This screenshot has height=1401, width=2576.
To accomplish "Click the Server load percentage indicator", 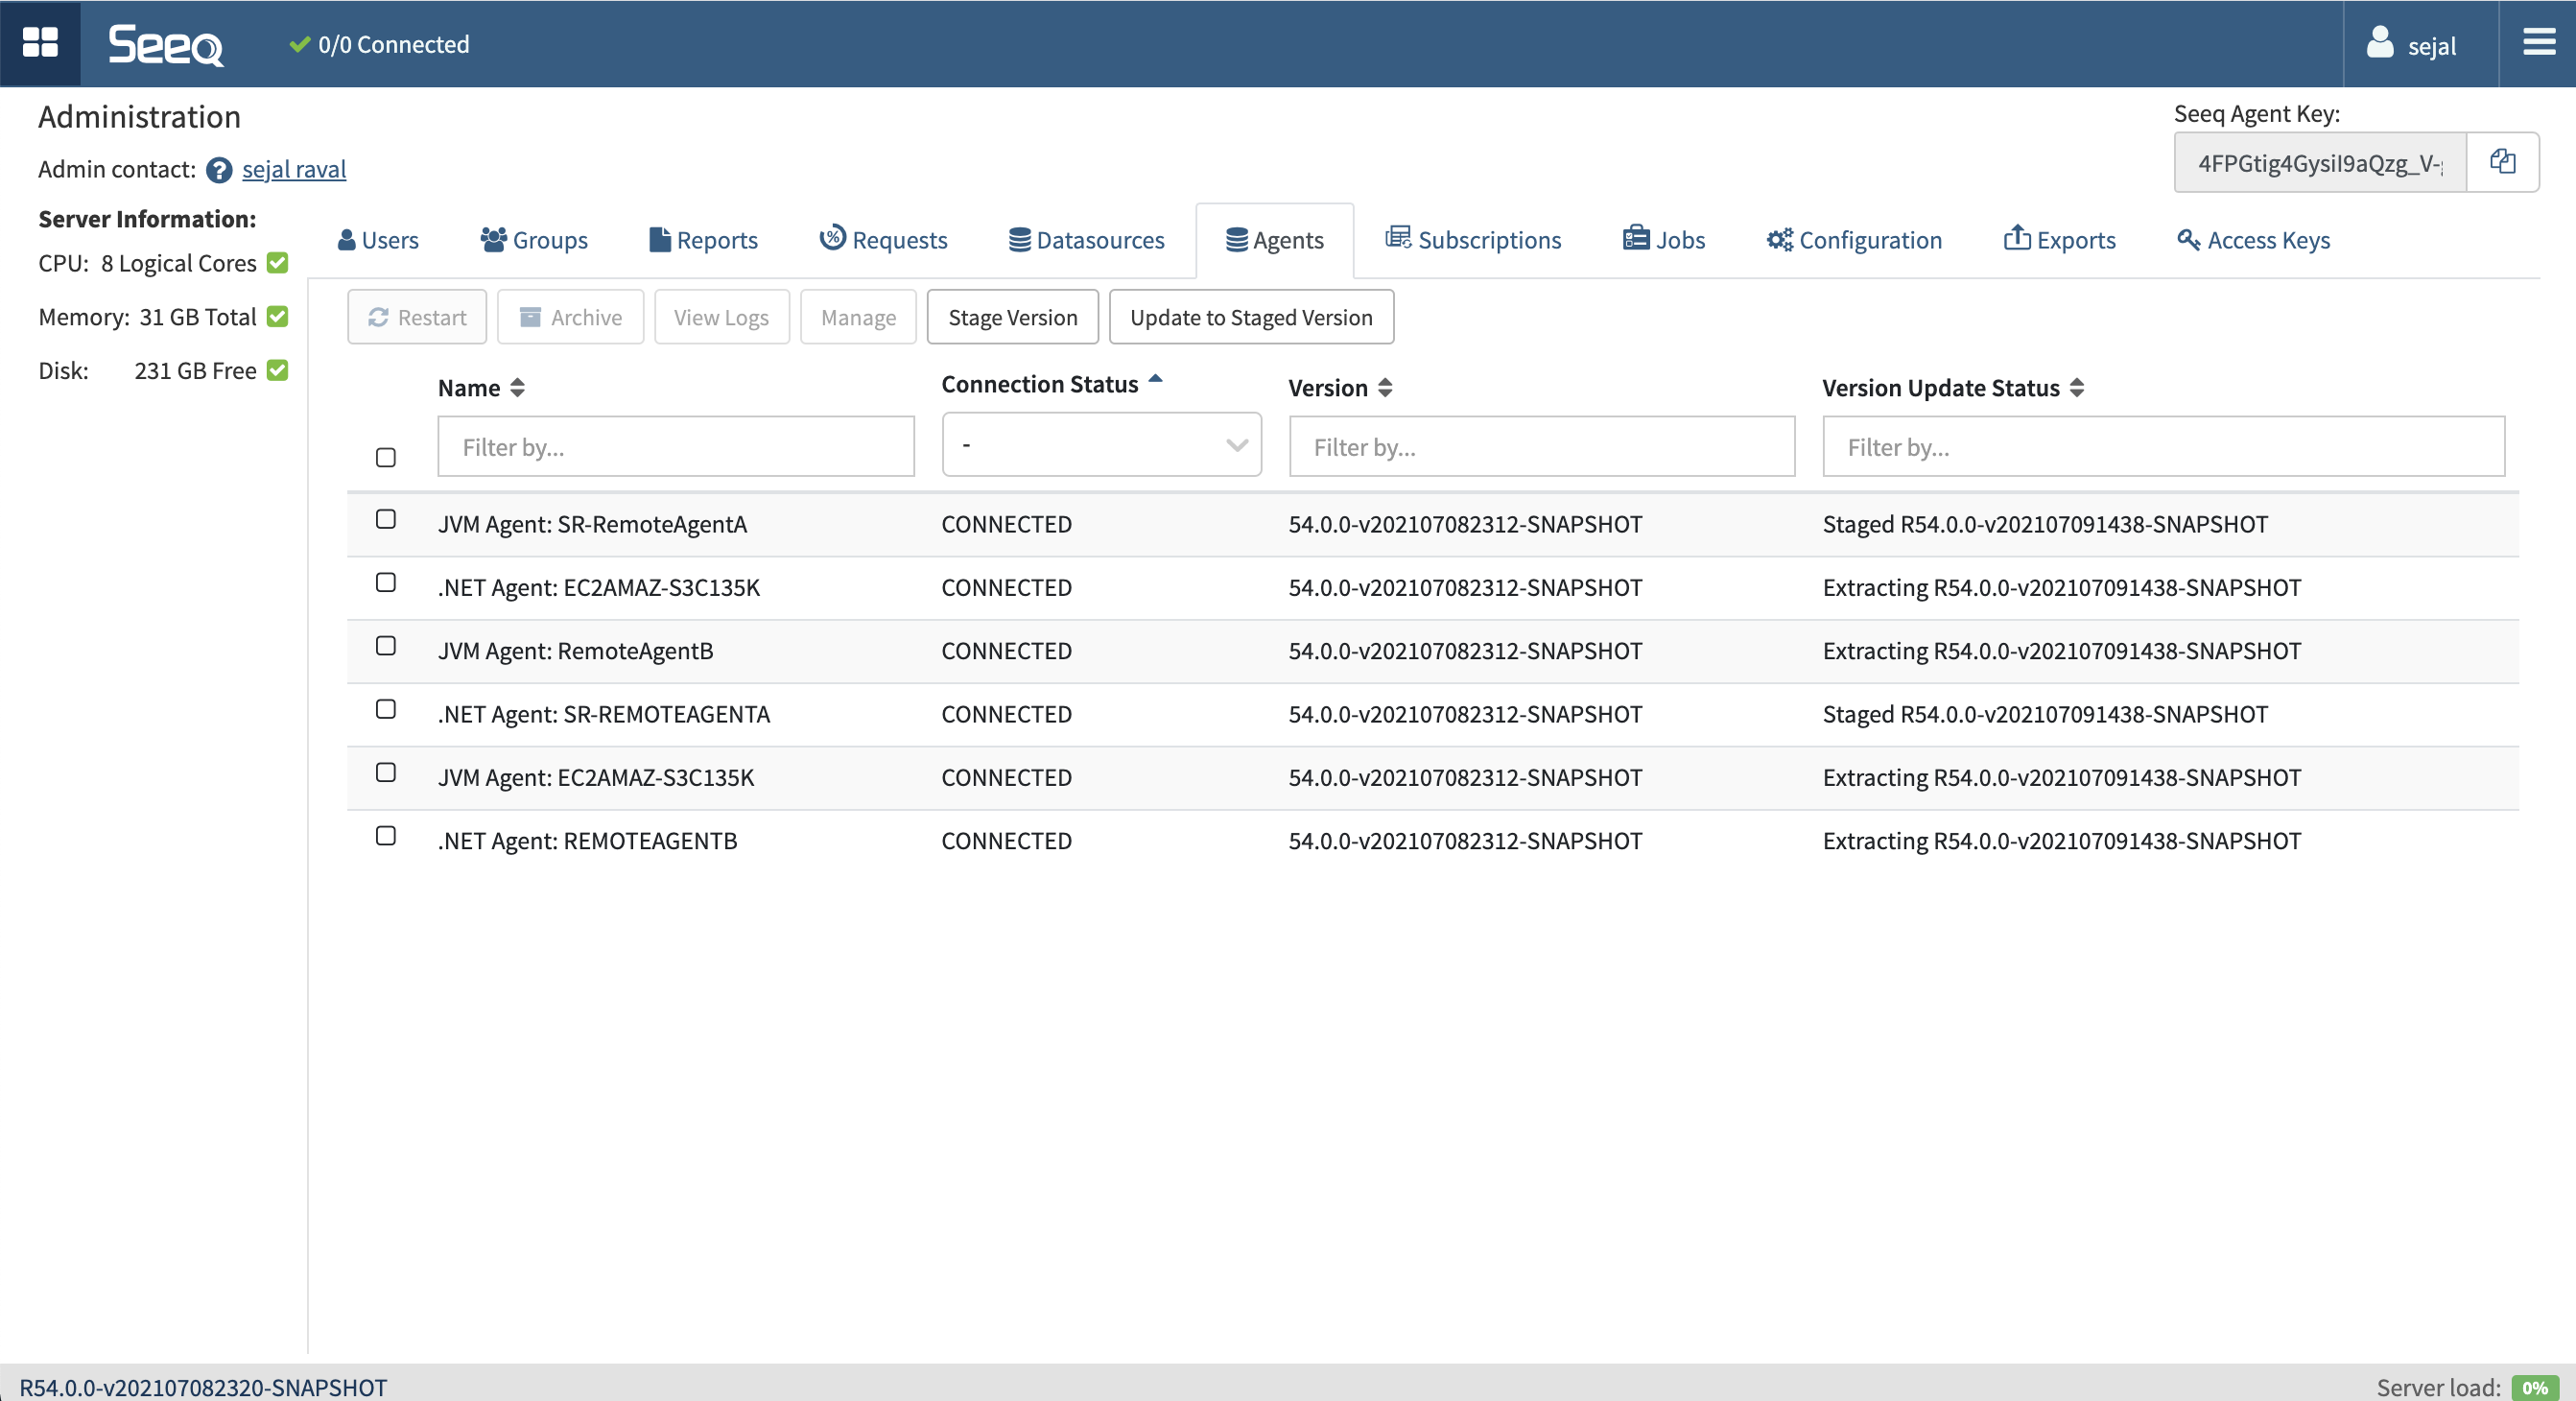I will pyautogui.click(x=2534, y=1387).
